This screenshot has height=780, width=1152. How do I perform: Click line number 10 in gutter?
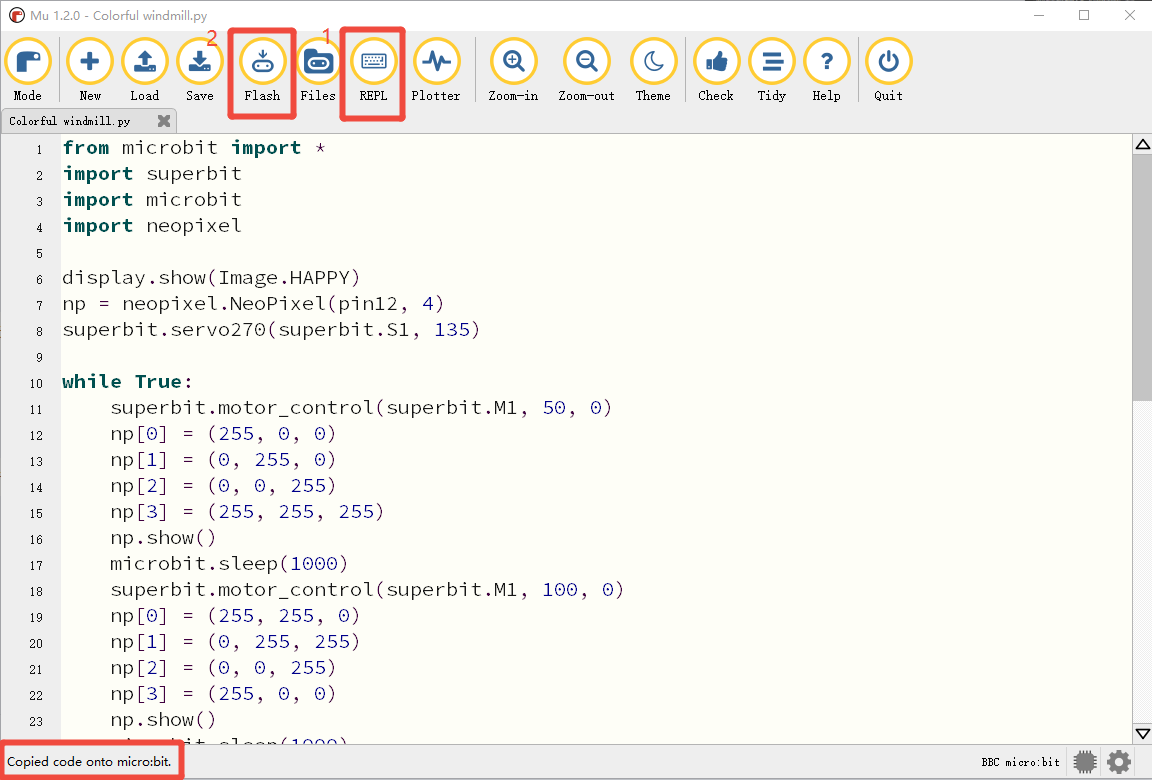pos(36,383)
